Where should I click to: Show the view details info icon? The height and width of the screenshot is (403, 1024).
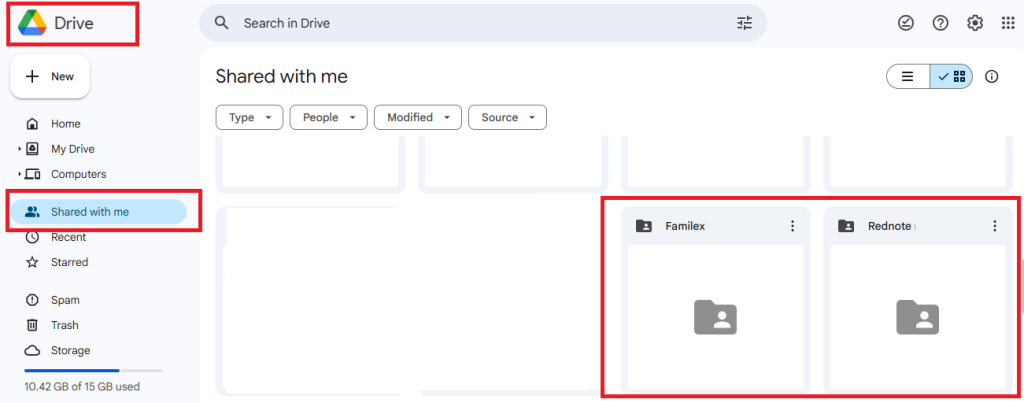tap(992, 77)
